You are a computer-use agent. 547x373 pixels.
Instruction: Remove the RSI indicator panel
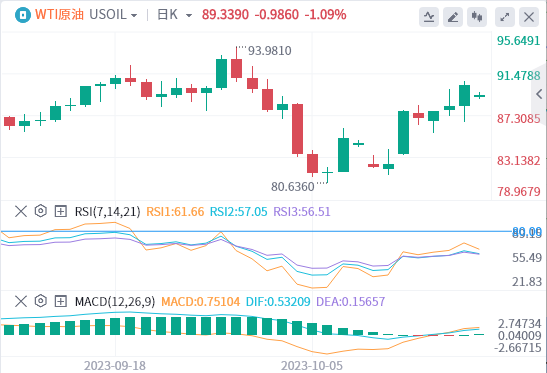[x=21, y=211]
